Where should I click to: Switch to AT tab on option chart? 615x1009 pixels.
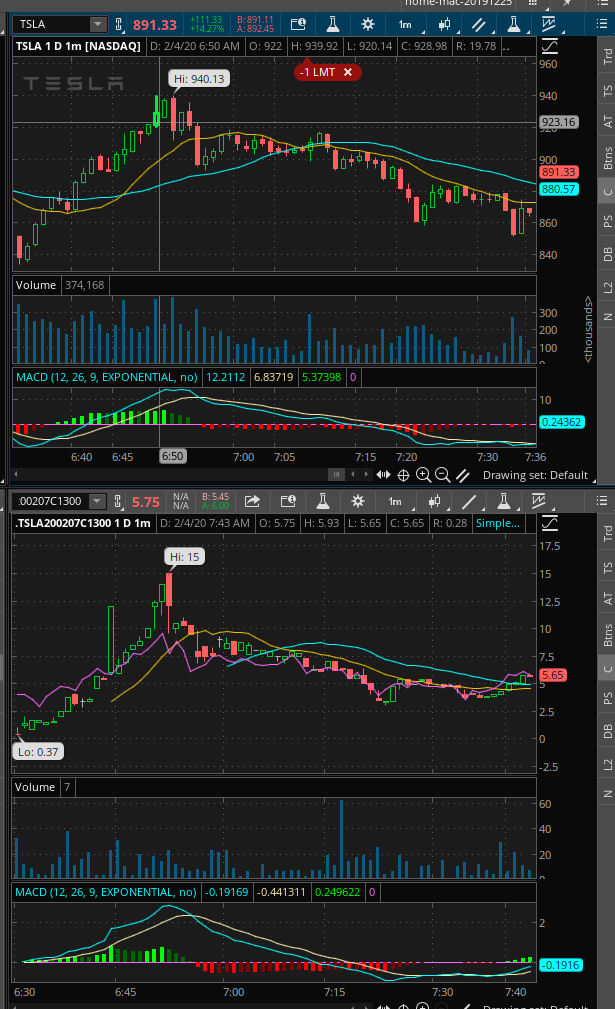coord(607,598)
